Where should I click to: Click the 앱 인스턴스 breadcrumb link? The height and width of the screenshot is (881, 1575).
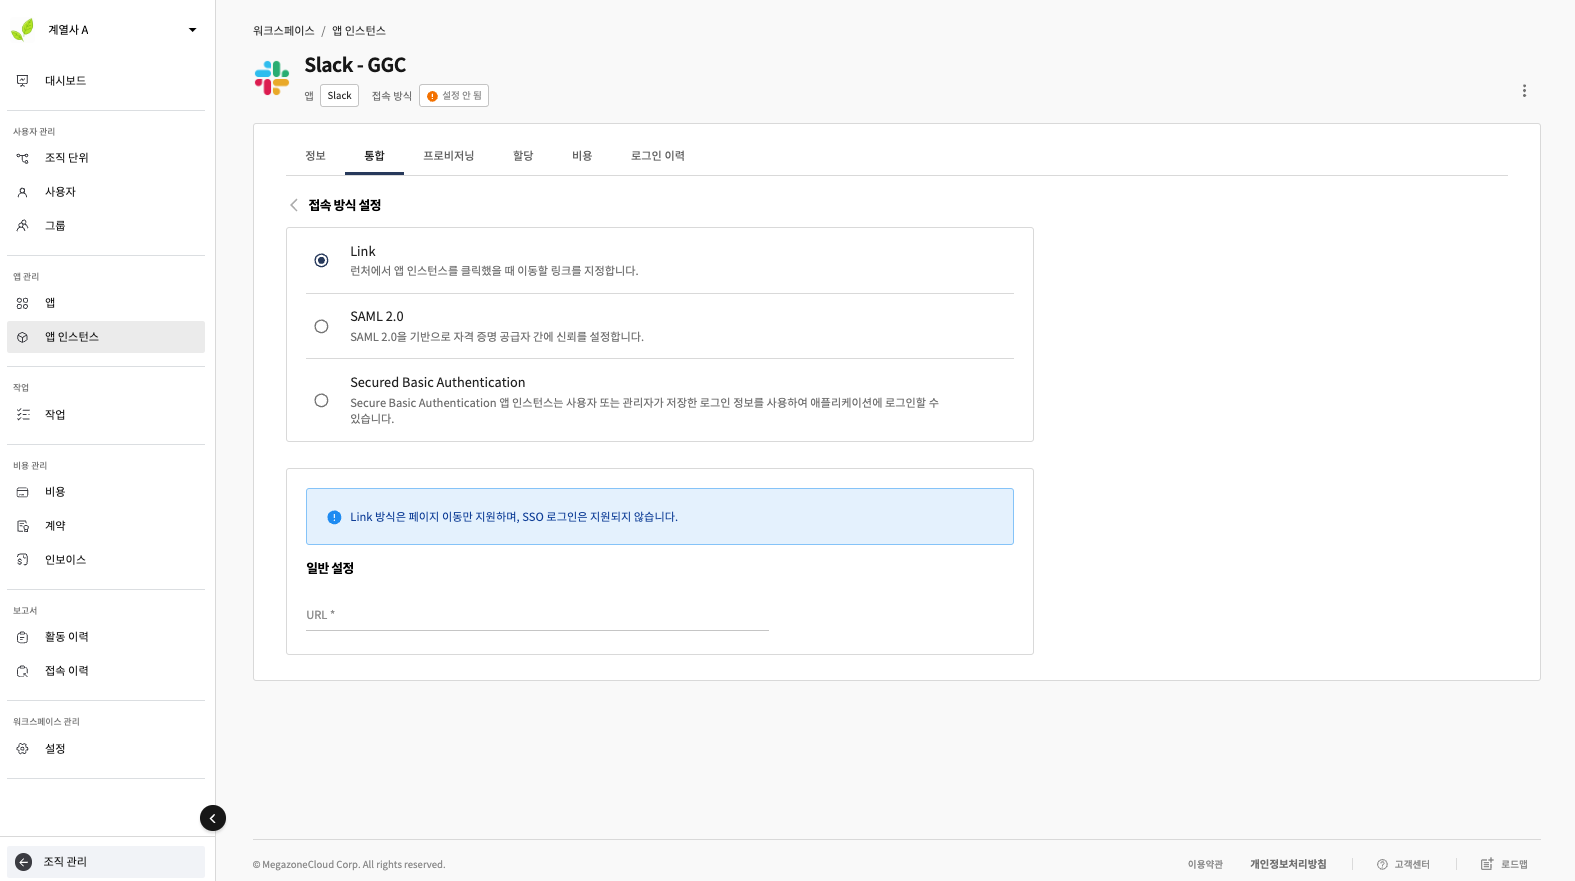click(x=359, y=31)
